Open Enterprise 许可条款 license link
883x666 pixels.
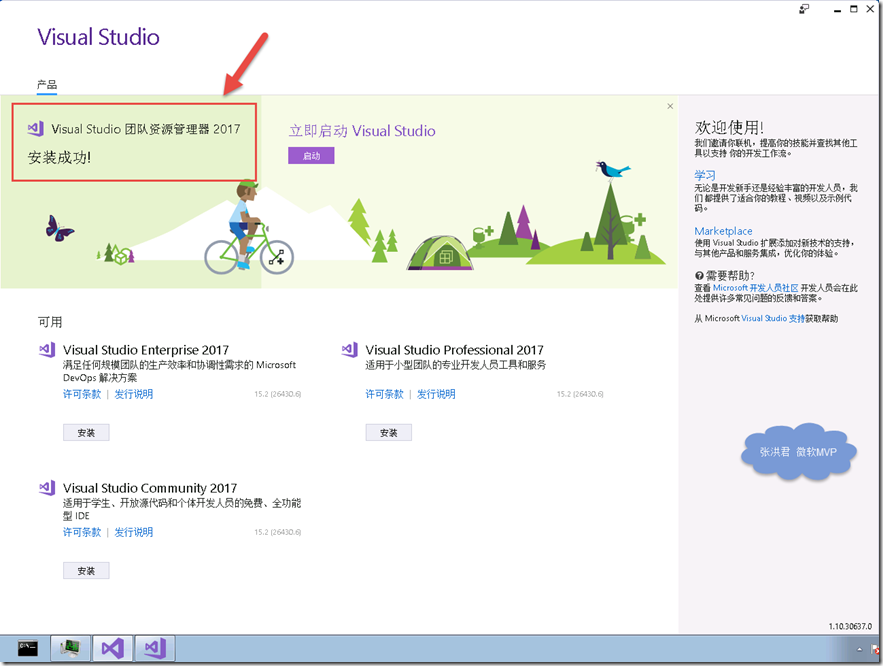pyautogui.click(x=82, y=394)
